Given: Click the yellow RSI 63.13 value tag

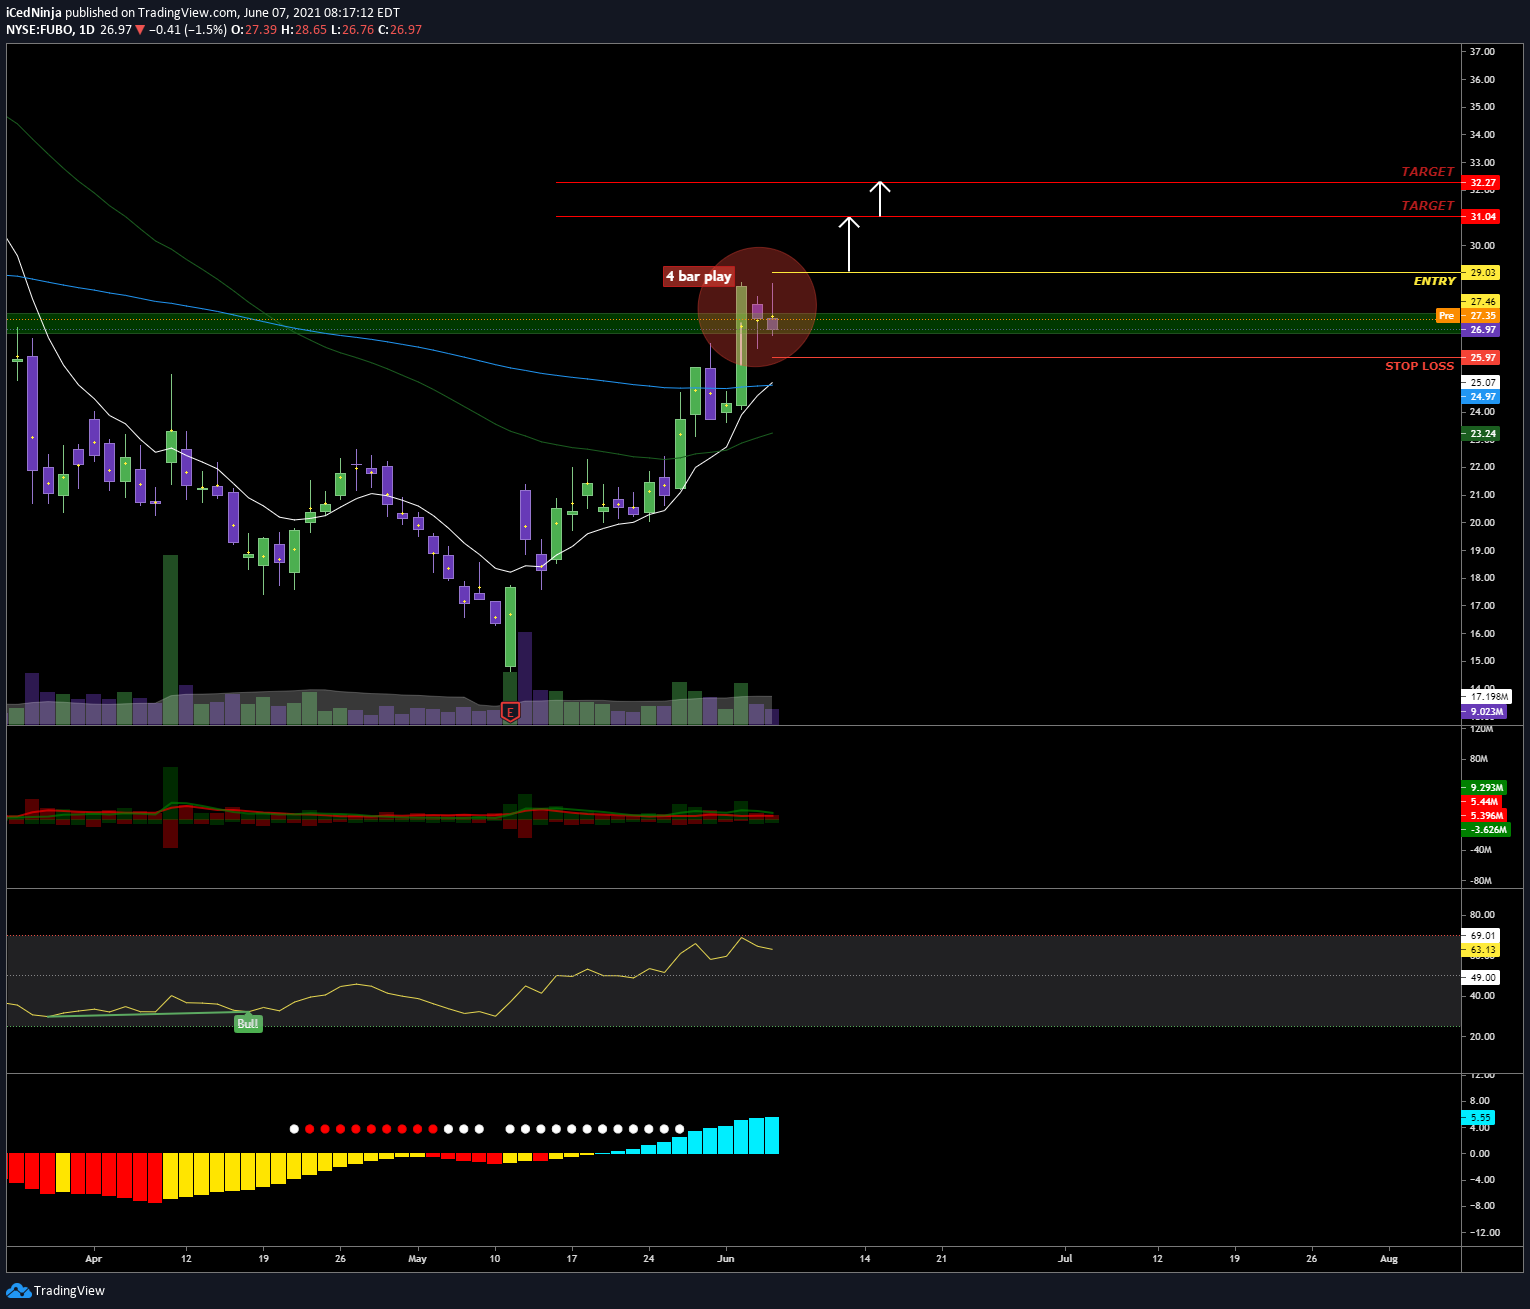Looking at the screenshot, I should click(1481, 950).
